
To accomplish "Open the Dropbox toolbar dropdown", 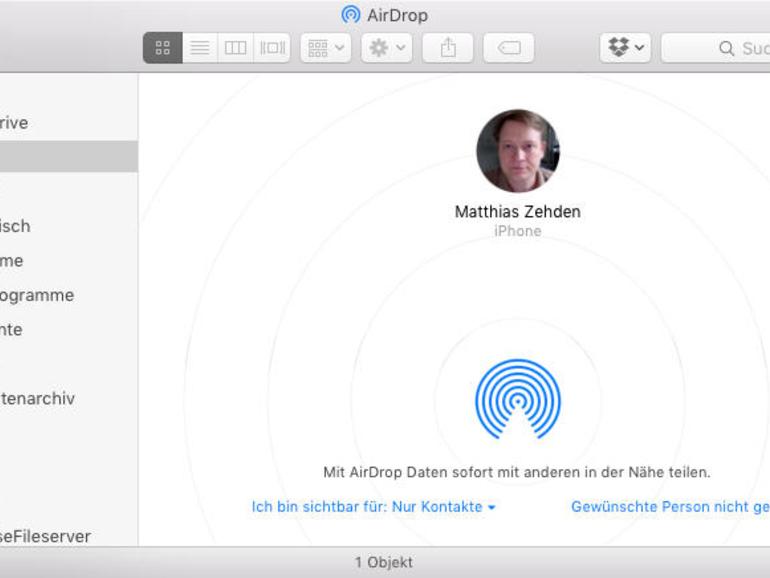I will (625, 48).
